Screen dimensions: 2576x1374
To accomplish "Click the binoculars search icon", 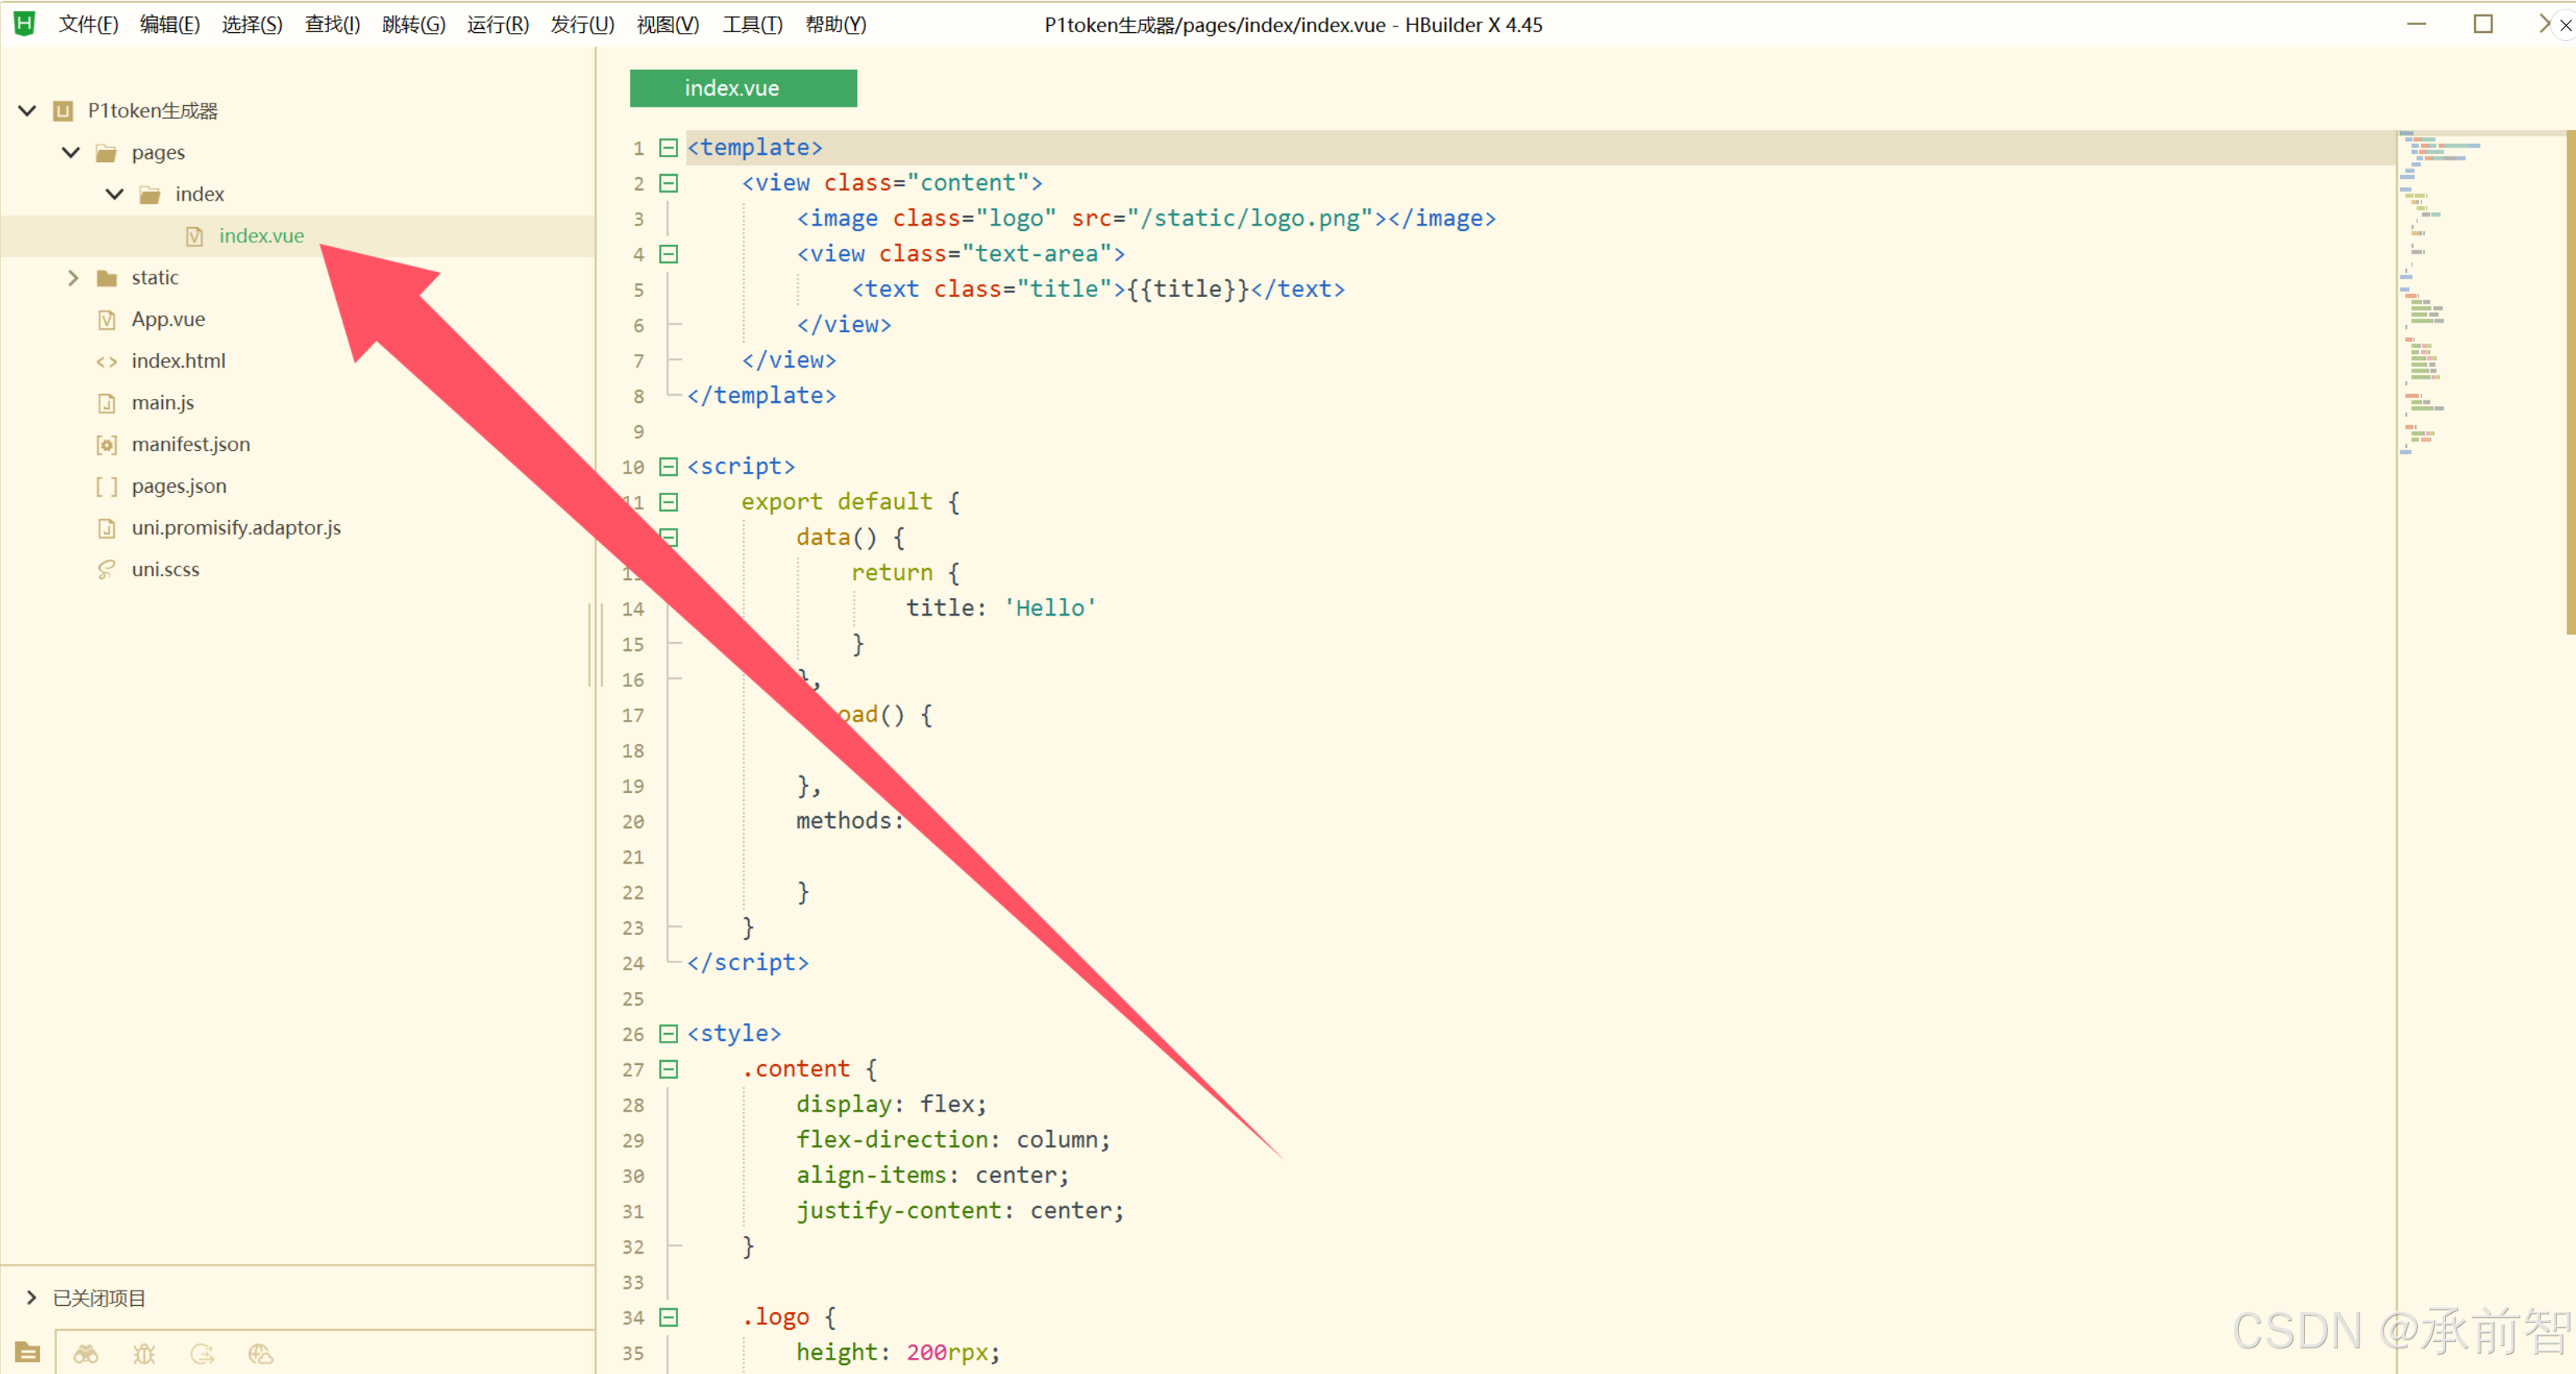I will [x=86, y=1354].
